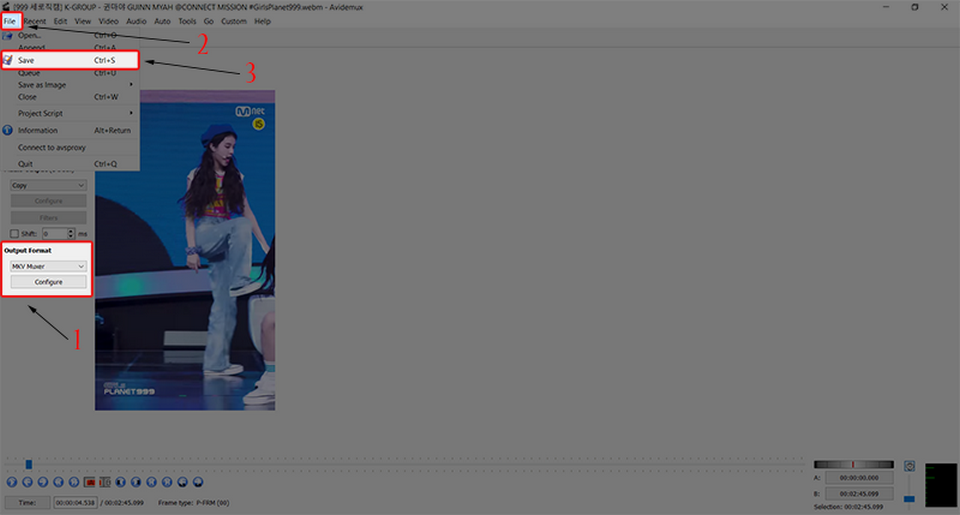The width and height of the screenshot is (960, 515).
Task: Open Information from the File menu
Action: point(70,130)
